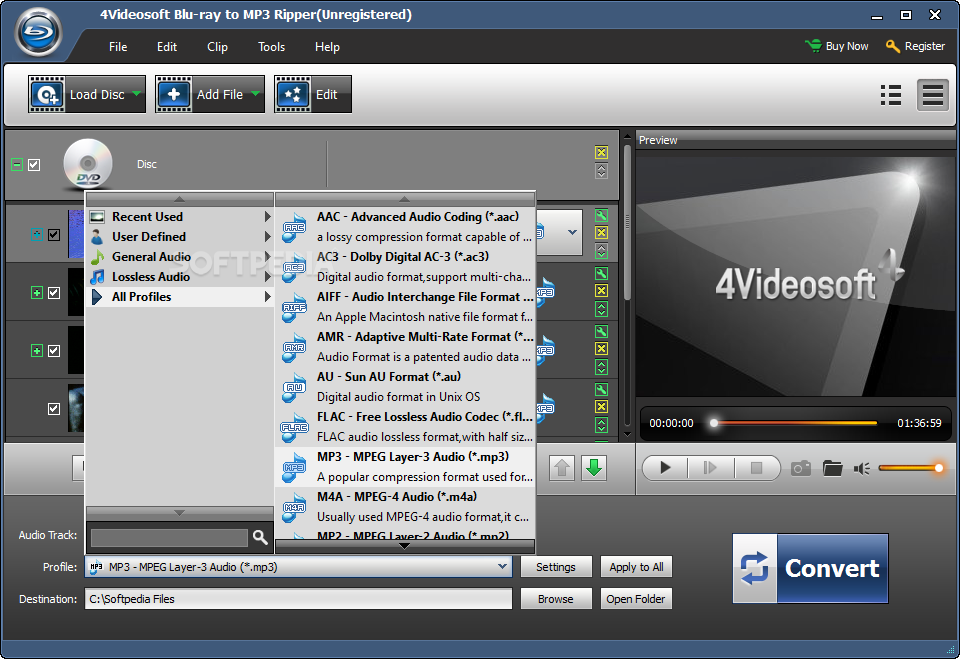This screenshot has width=960, height=659.
Task: Choose M4A - MPEG-4 Audio profile
Action: pos(405,506)
